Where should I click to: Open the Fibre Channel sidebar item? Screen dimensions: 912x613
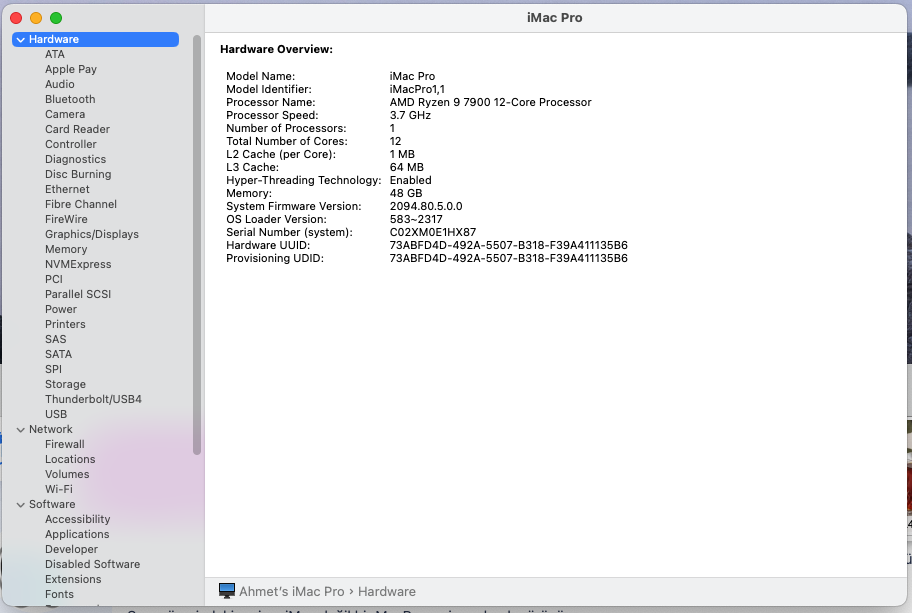[x=81, y=204]
